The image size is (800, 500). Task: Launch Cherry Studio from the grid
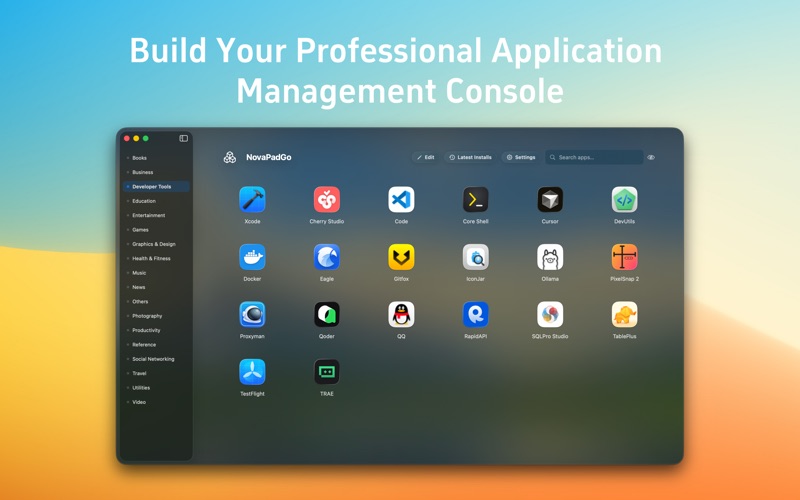(327, 199)
